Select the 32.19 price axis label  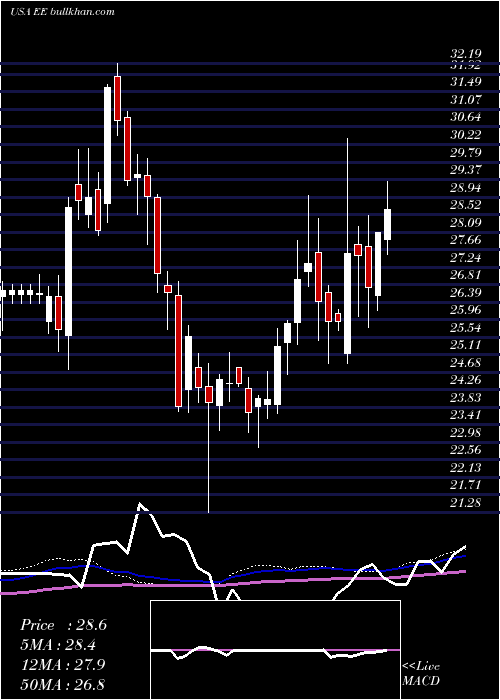click(465, 55)
